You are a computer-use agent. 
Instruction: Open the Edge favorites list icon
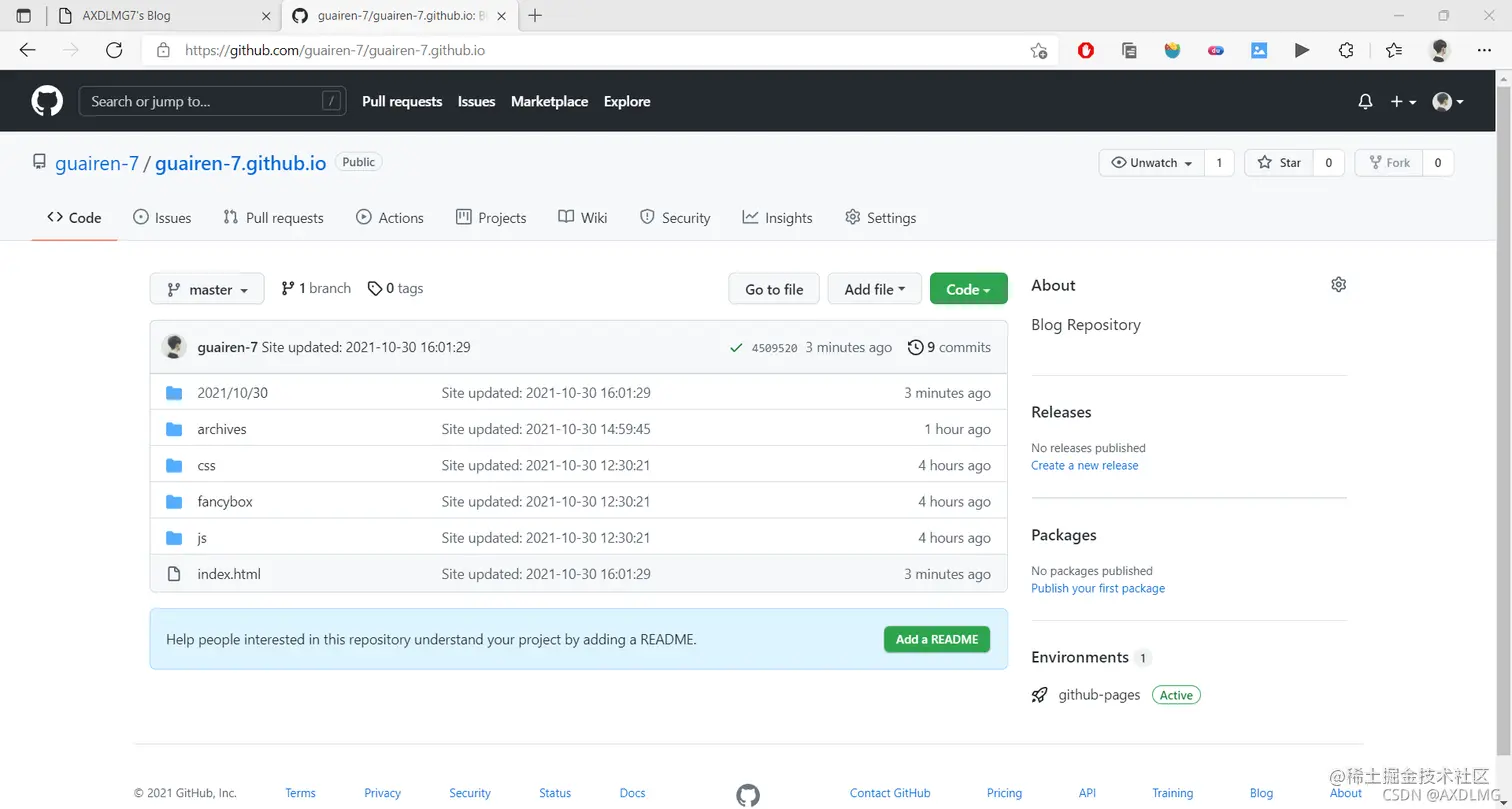click(1394, 50)
